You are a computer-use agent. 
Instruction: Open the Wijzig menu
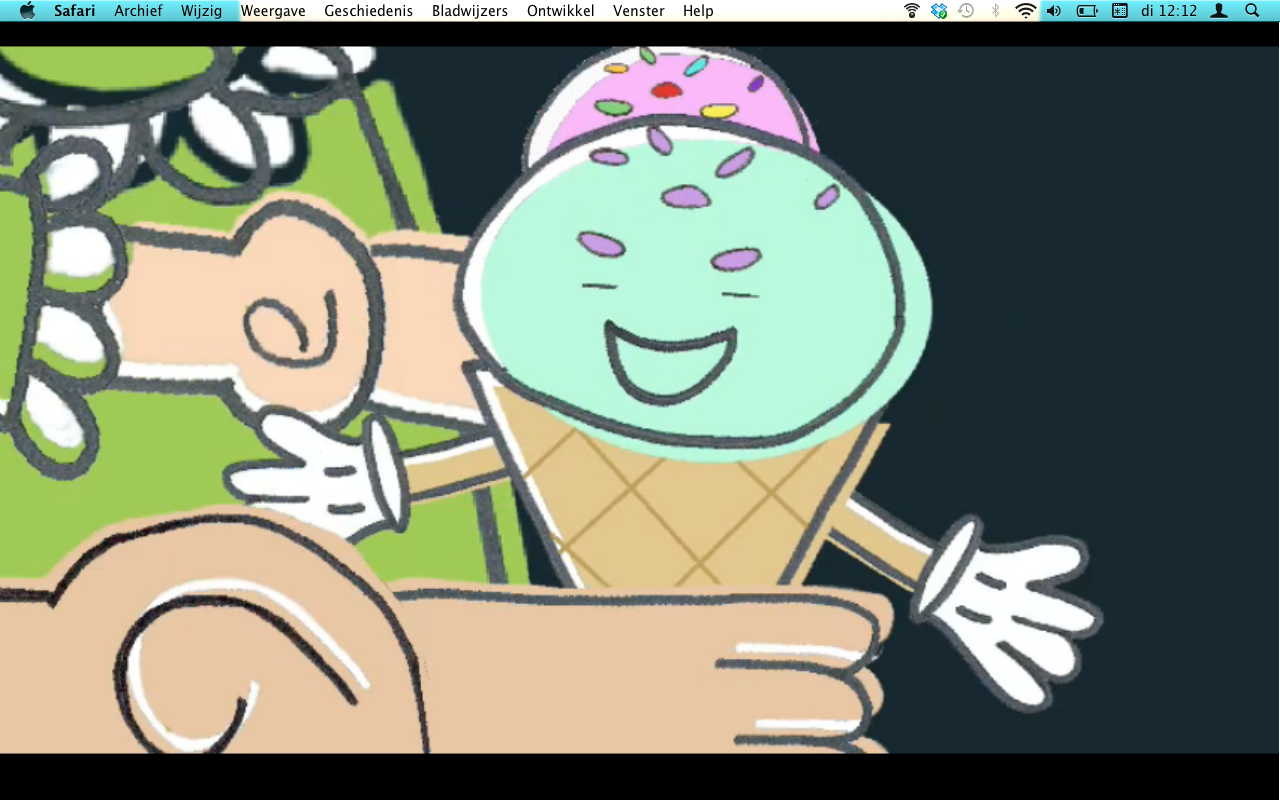tap(202, 11)
